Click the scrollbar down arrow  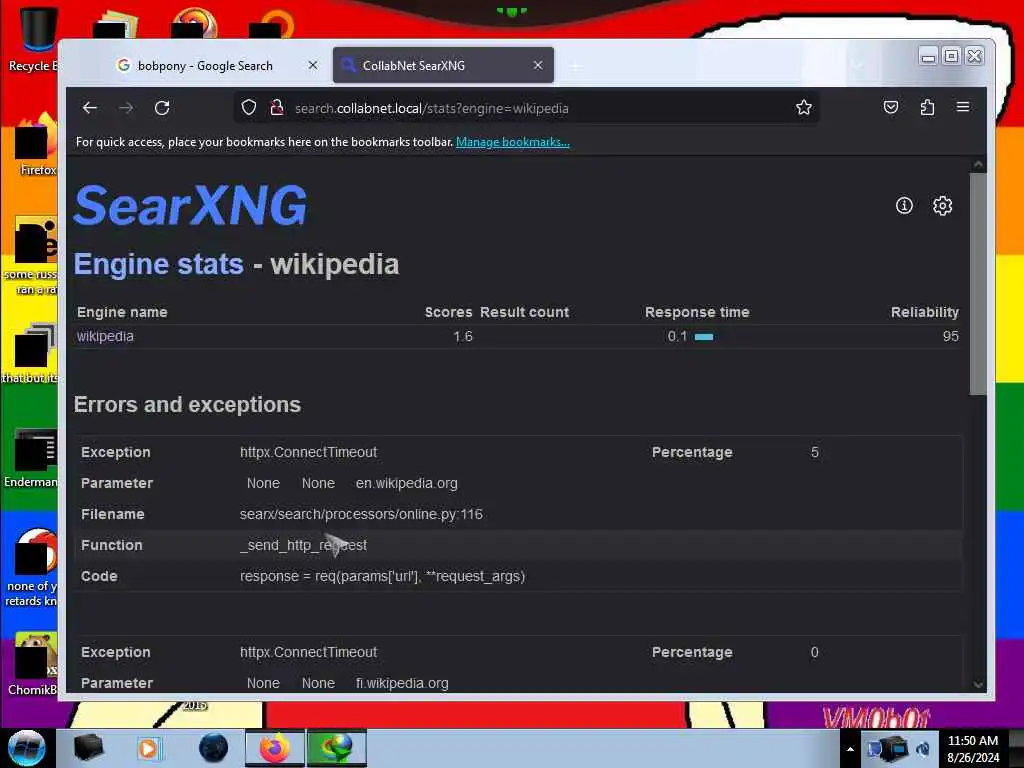(978, 684)
